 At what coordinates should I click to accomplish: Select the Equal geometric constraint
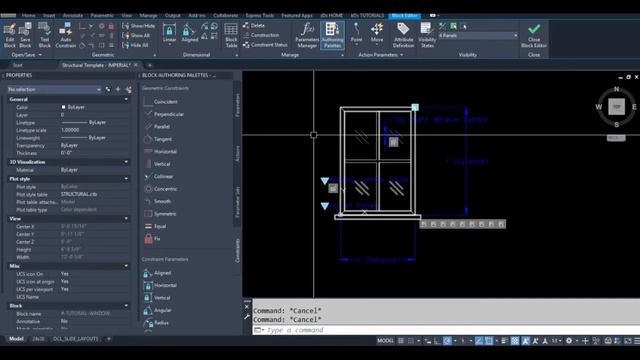(155, 226)
